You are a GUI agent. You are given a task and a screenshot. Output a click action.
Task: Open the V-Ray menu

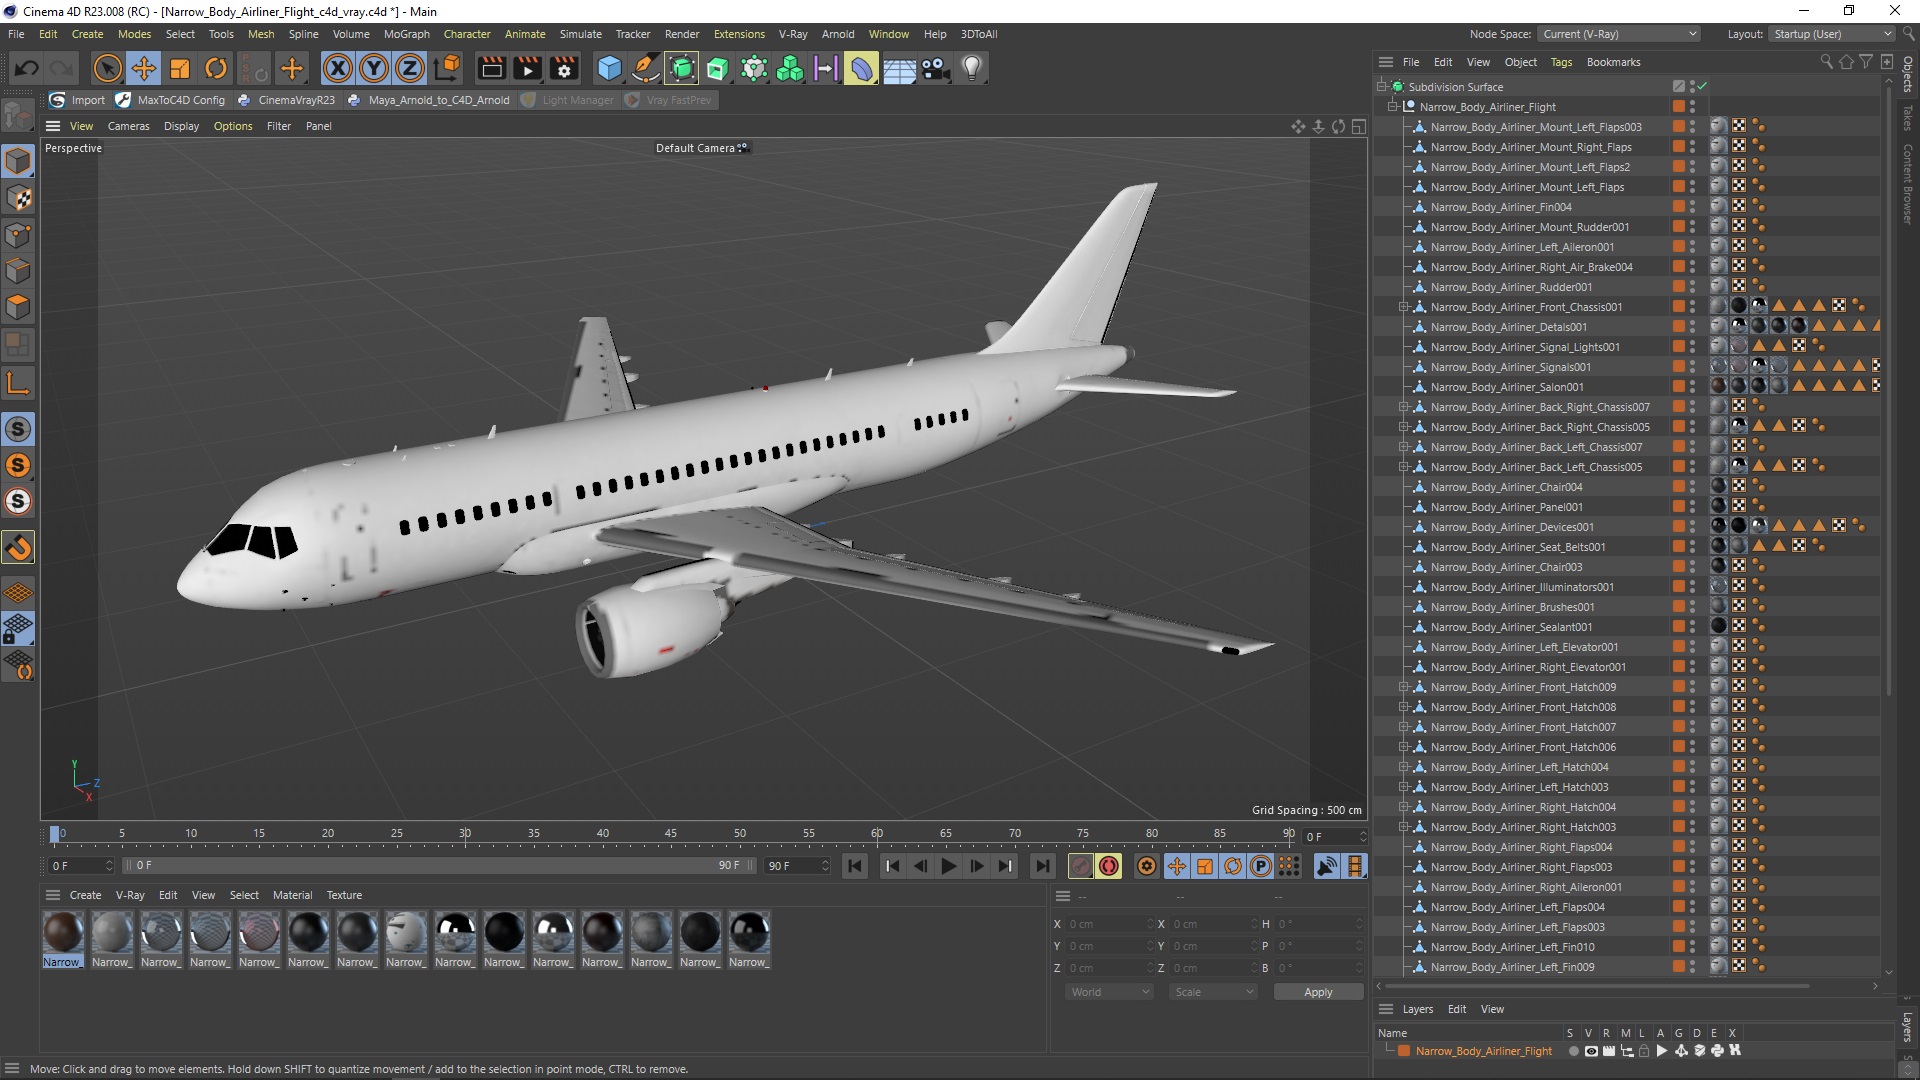[x=793, y=34]
